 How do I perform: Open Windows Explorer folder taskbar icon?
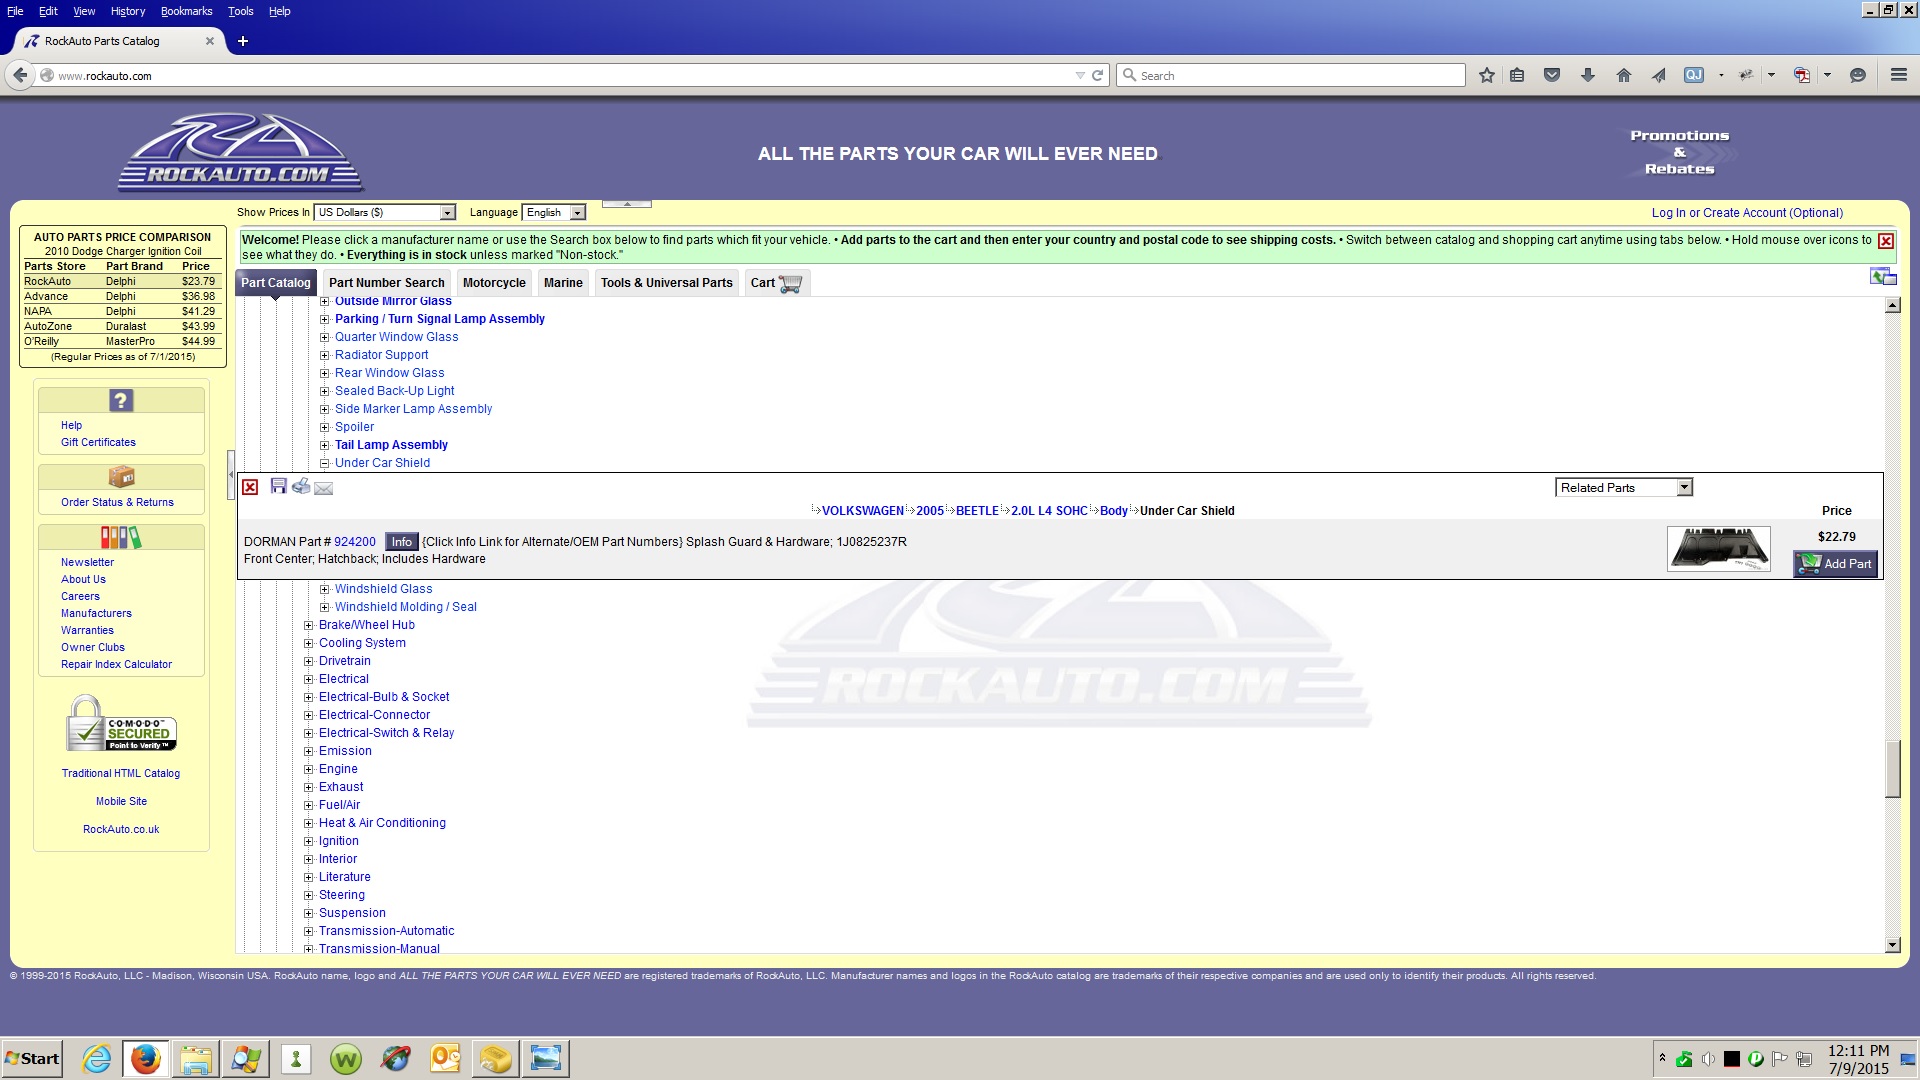(196, 1058)
